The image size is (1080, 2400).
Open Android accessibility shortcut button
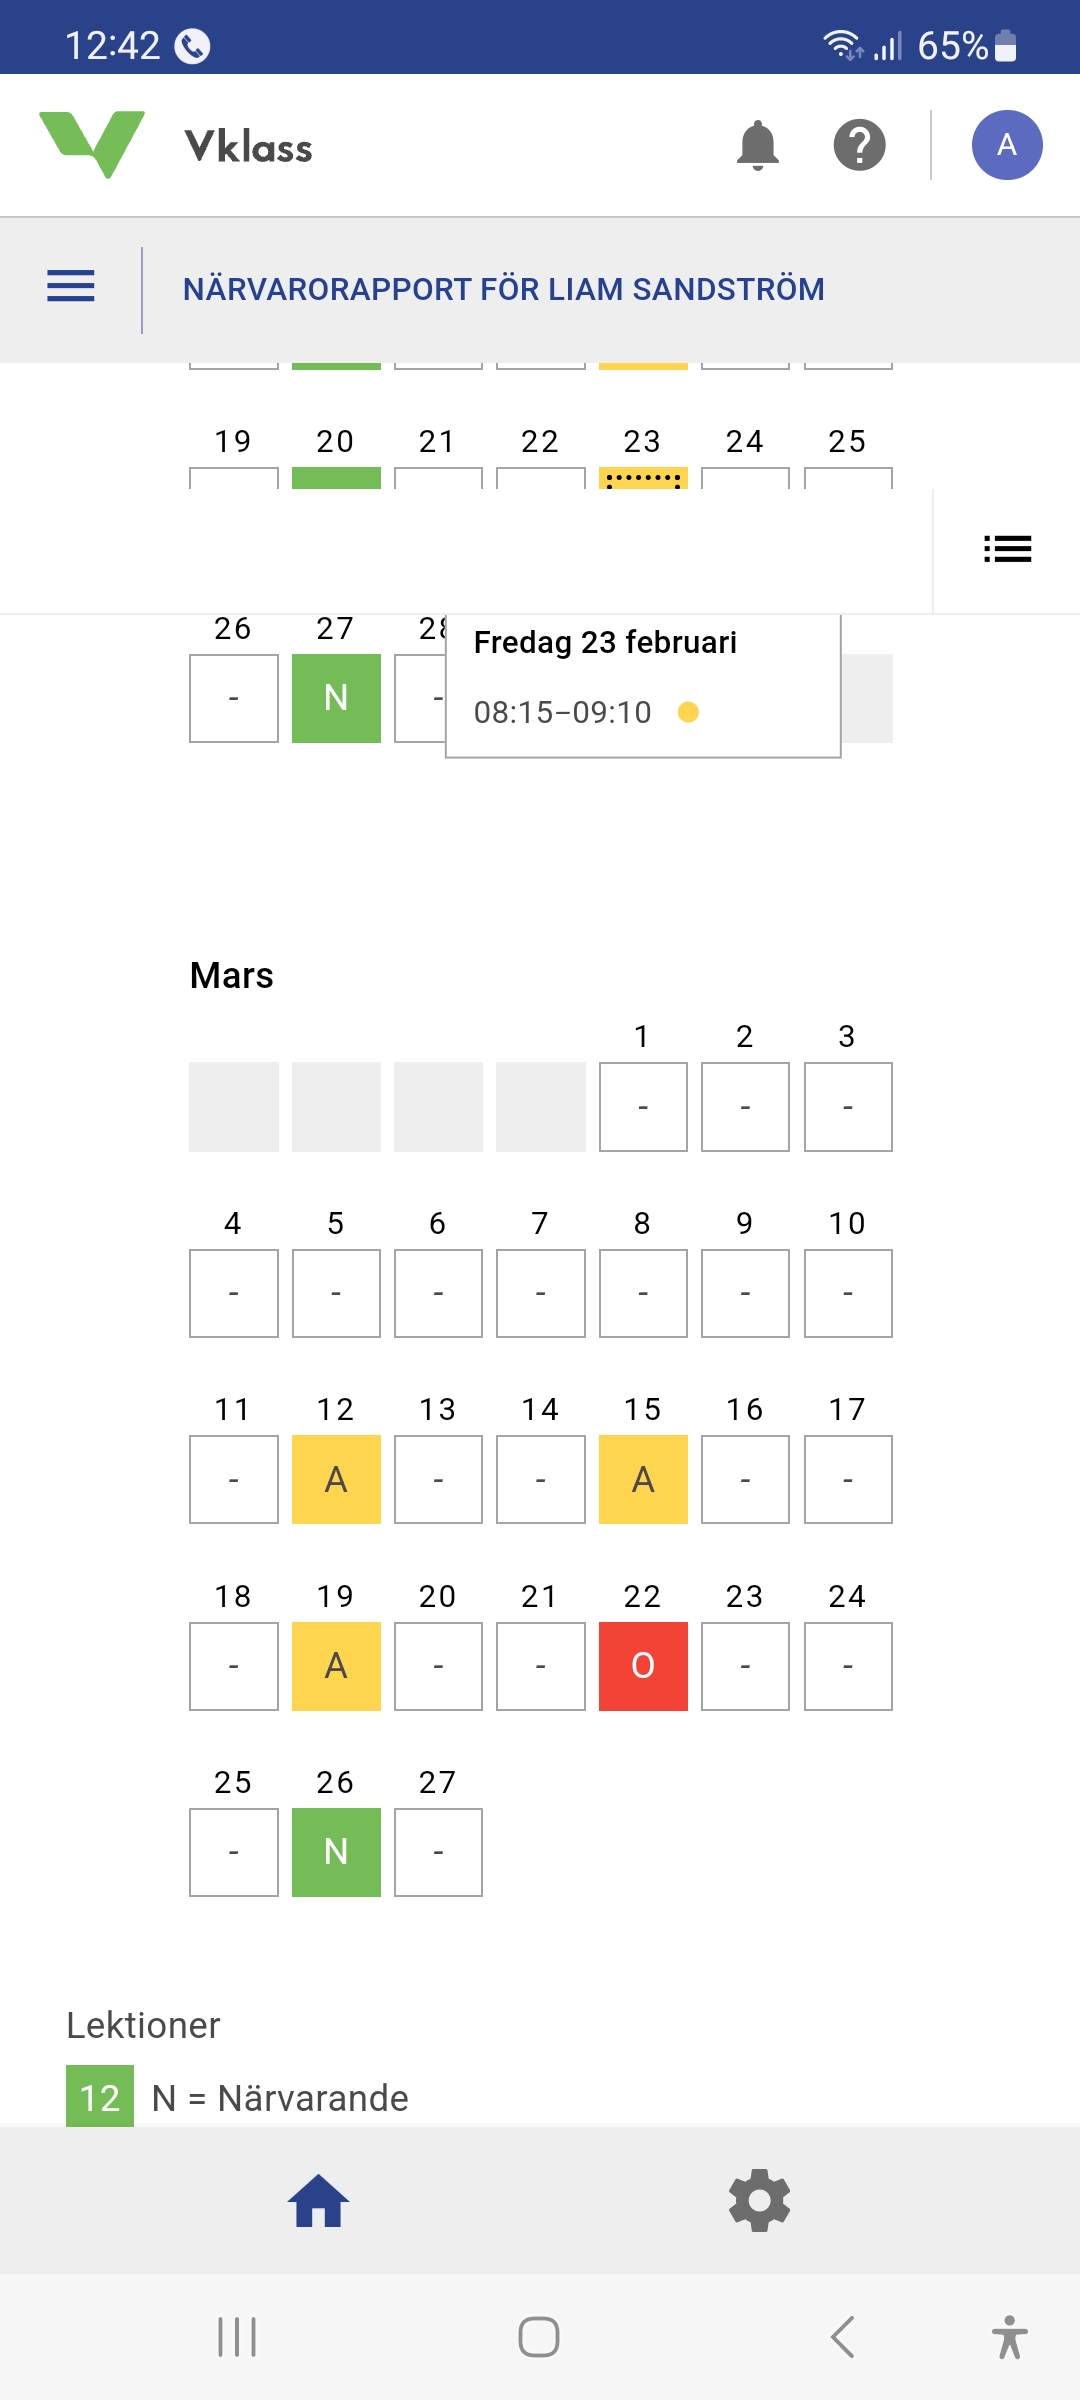point(1009,2337)
